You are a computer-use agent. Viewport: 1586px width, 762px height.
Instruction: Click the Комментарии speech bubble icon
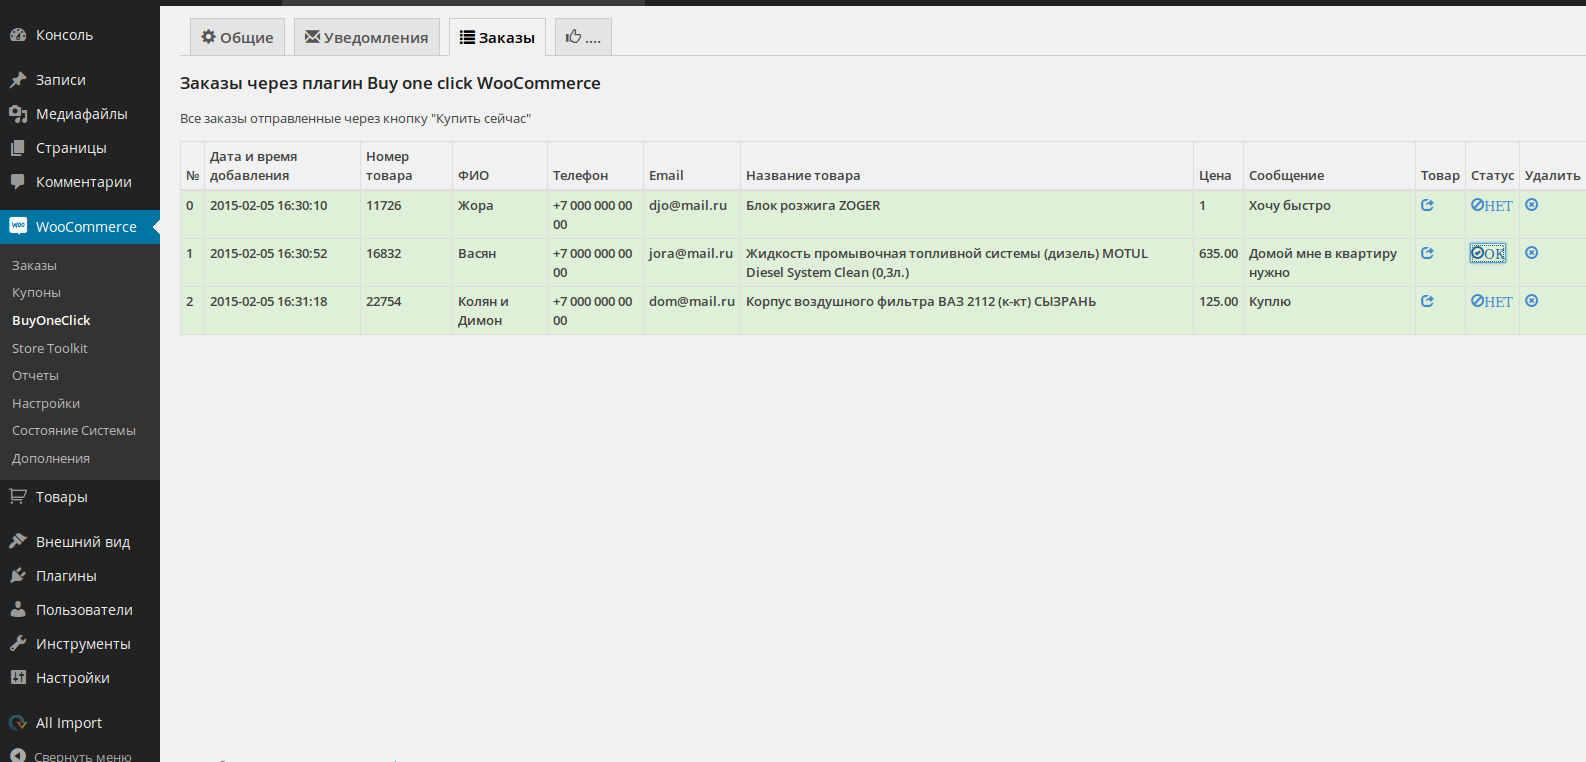[x=18, y=182]
